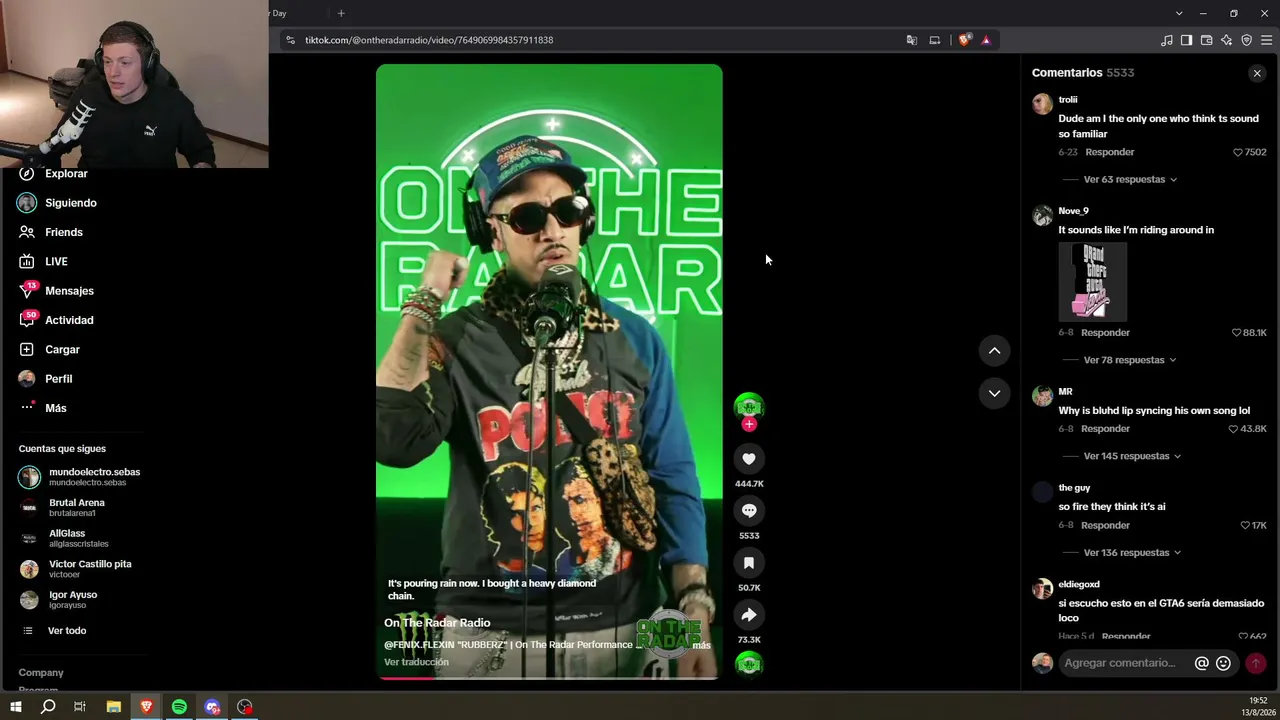This screenshot has width=1280, height=720.
Task: Open the Brave Wallet icon
Action: point(1207,40)
